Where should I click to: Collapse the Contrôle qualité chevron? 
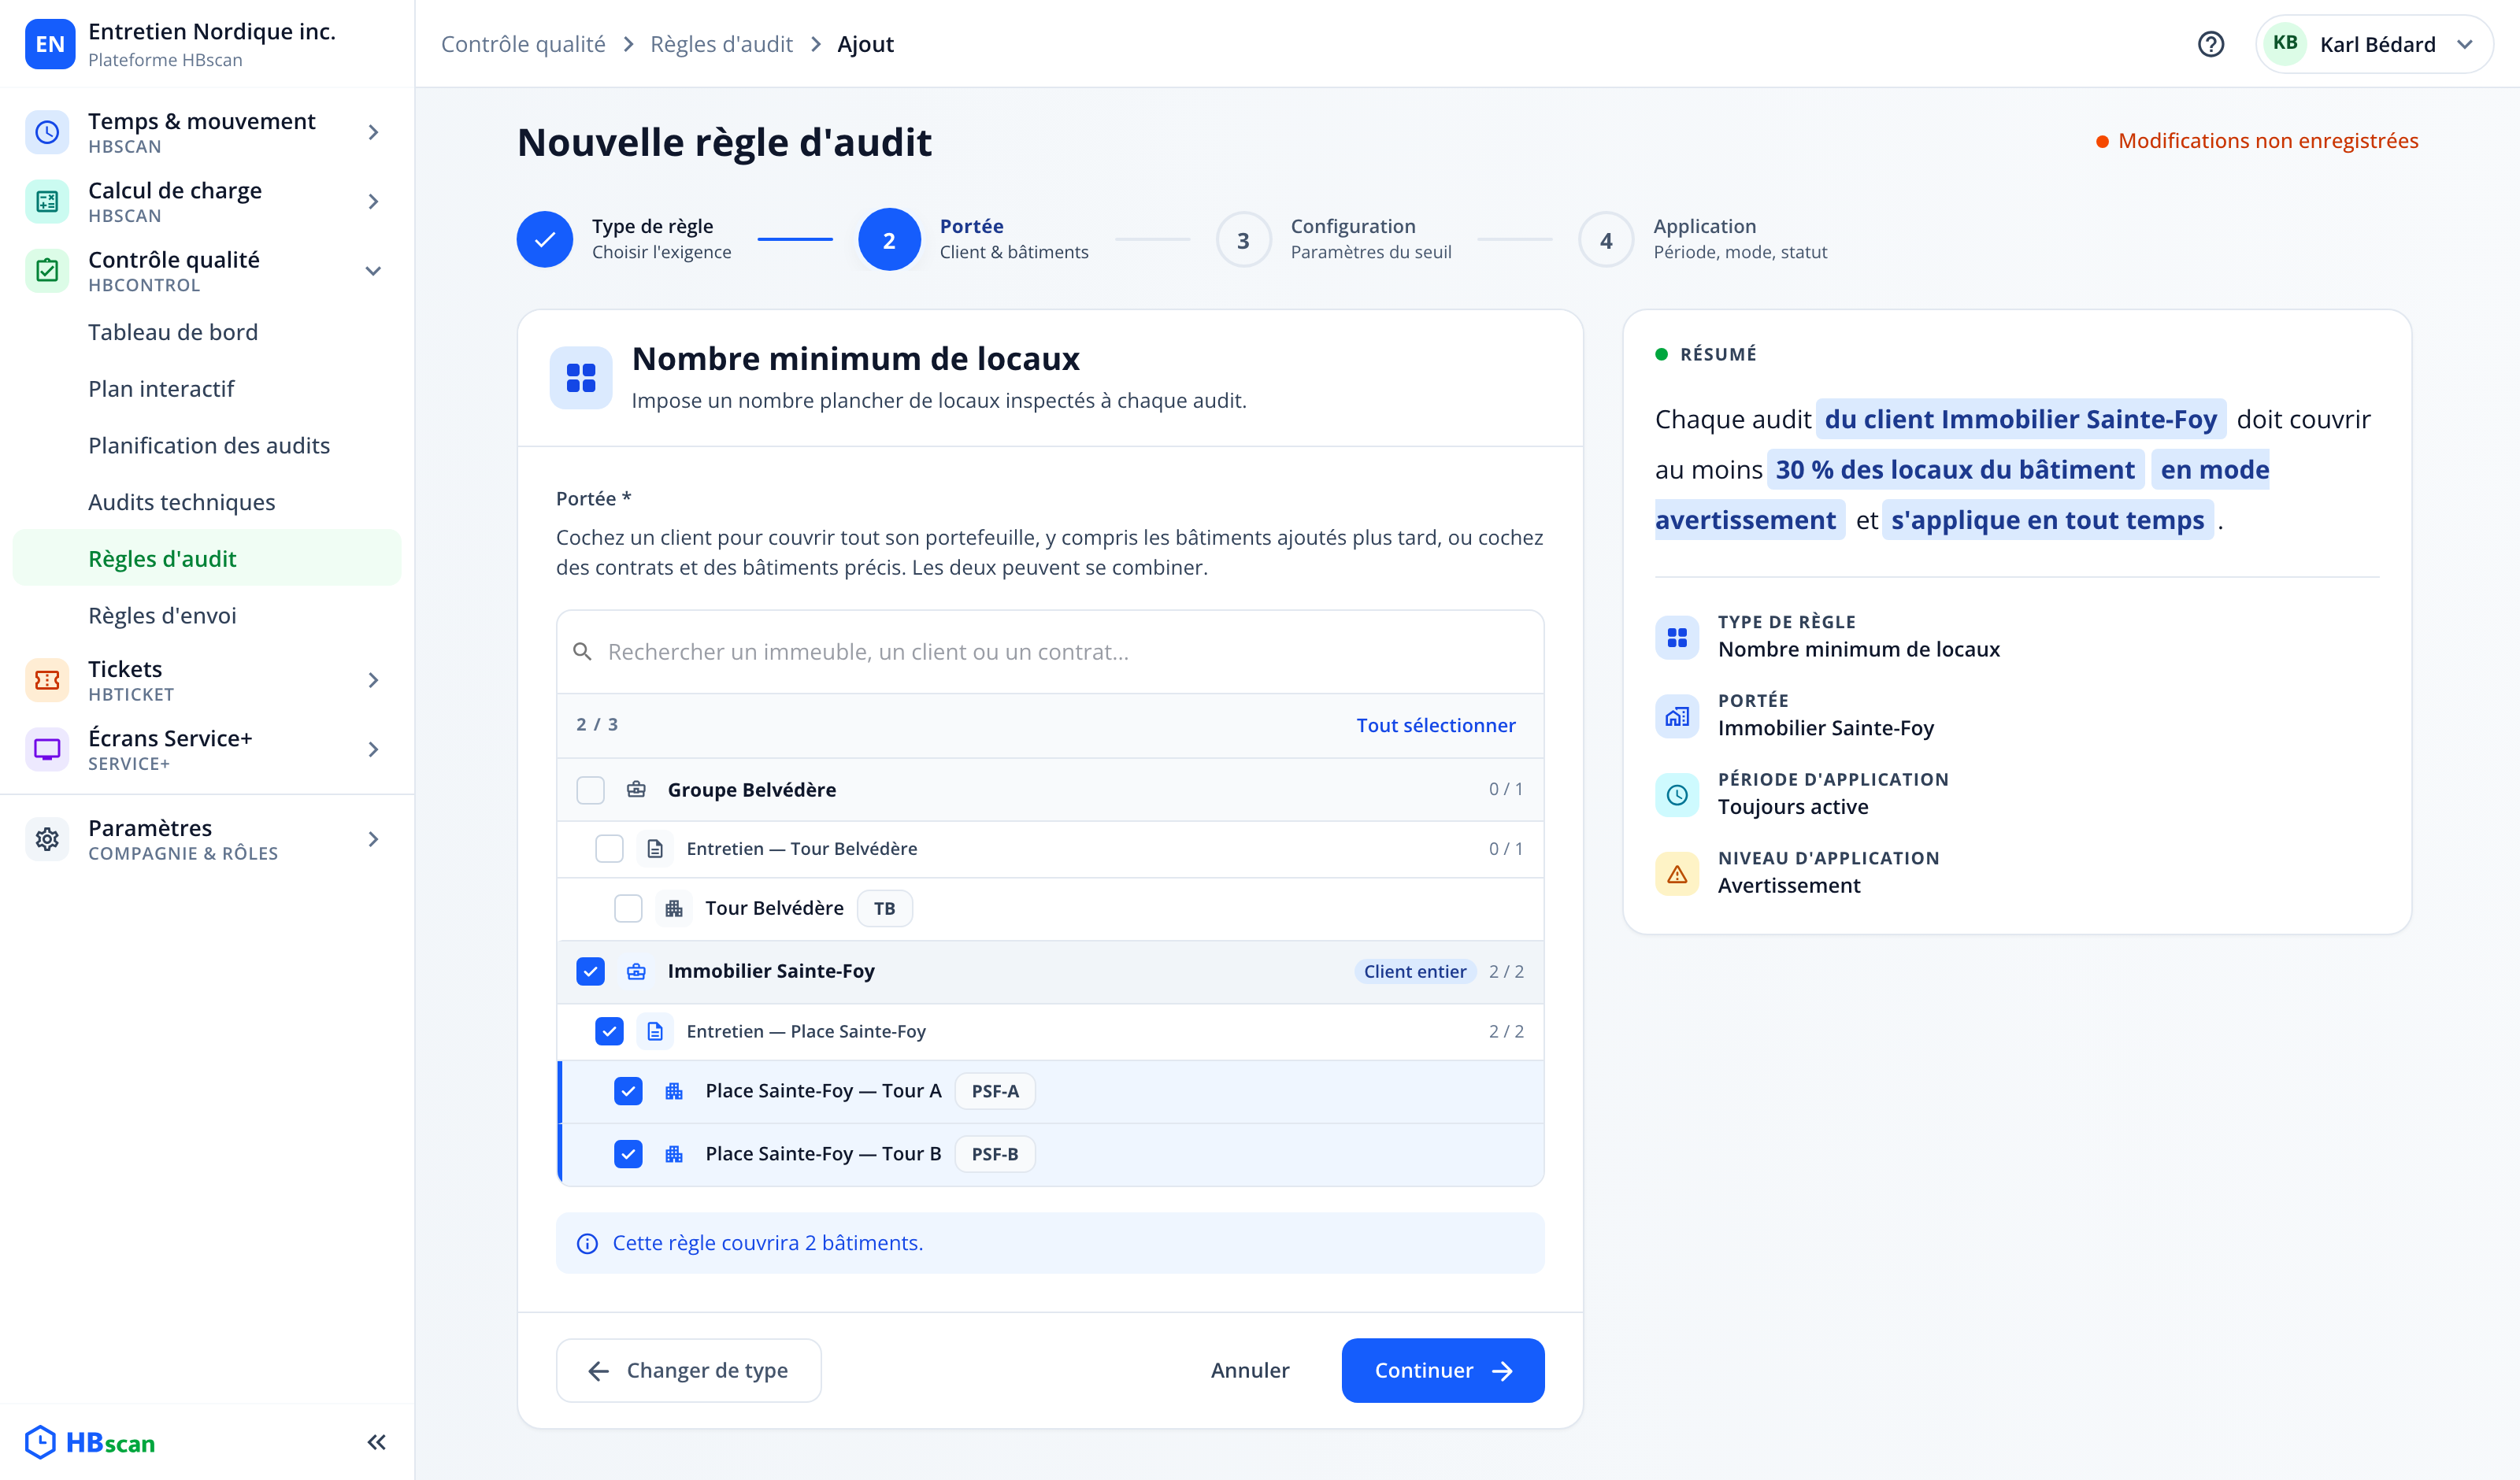pos(373,270)
